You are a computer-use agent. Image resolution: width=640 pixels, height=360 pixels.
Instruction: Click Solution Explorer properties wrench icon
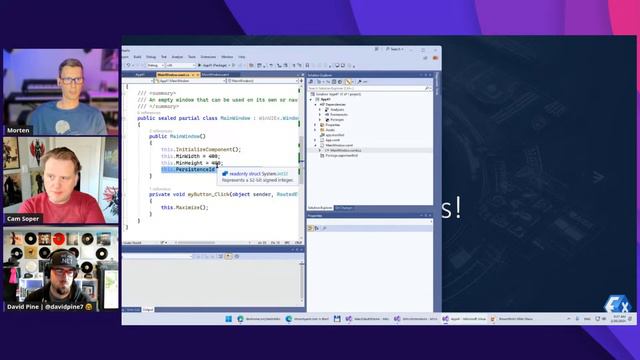click(x=359, y=82)
